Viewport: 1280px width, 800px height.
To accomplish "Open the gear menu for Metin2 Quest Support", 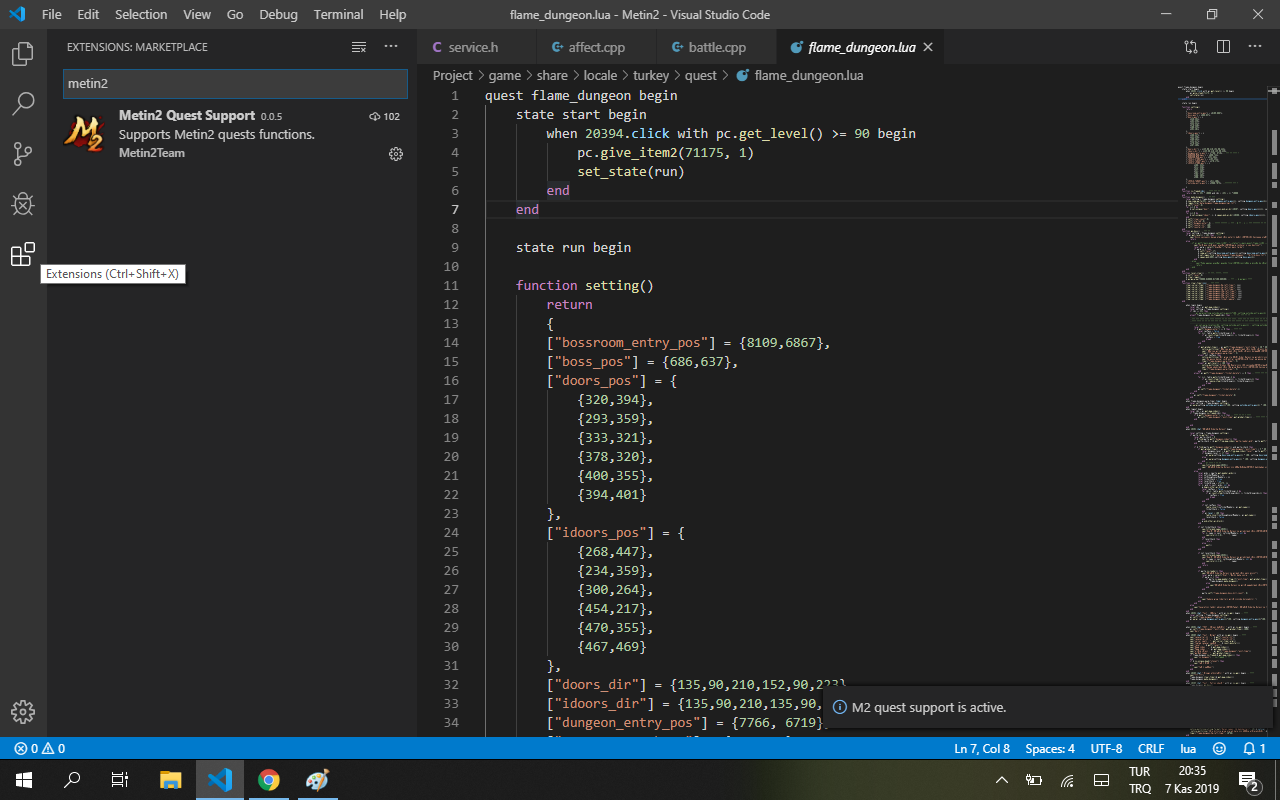I will 396,154.
